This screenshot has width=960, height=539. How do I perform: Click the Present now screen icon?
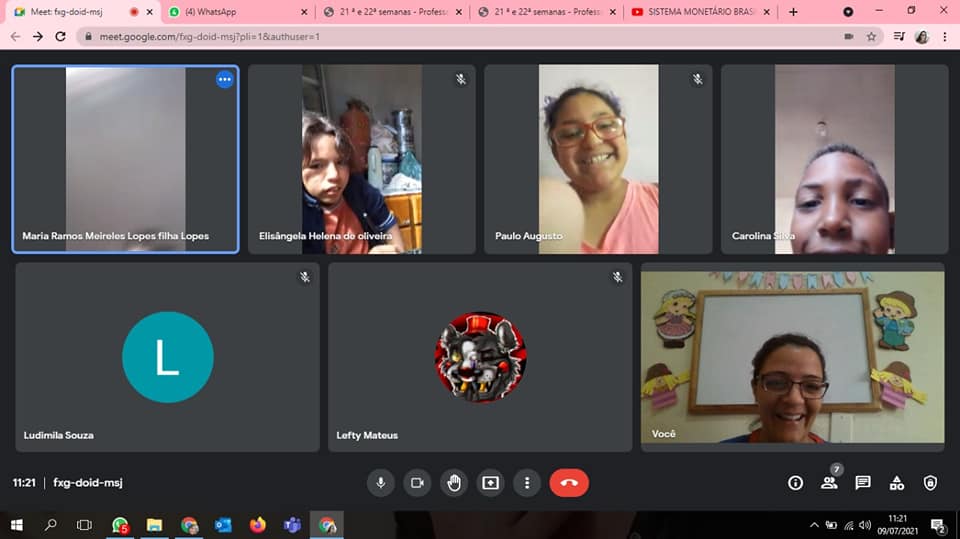pyautogui.click(x=490, y=483)
